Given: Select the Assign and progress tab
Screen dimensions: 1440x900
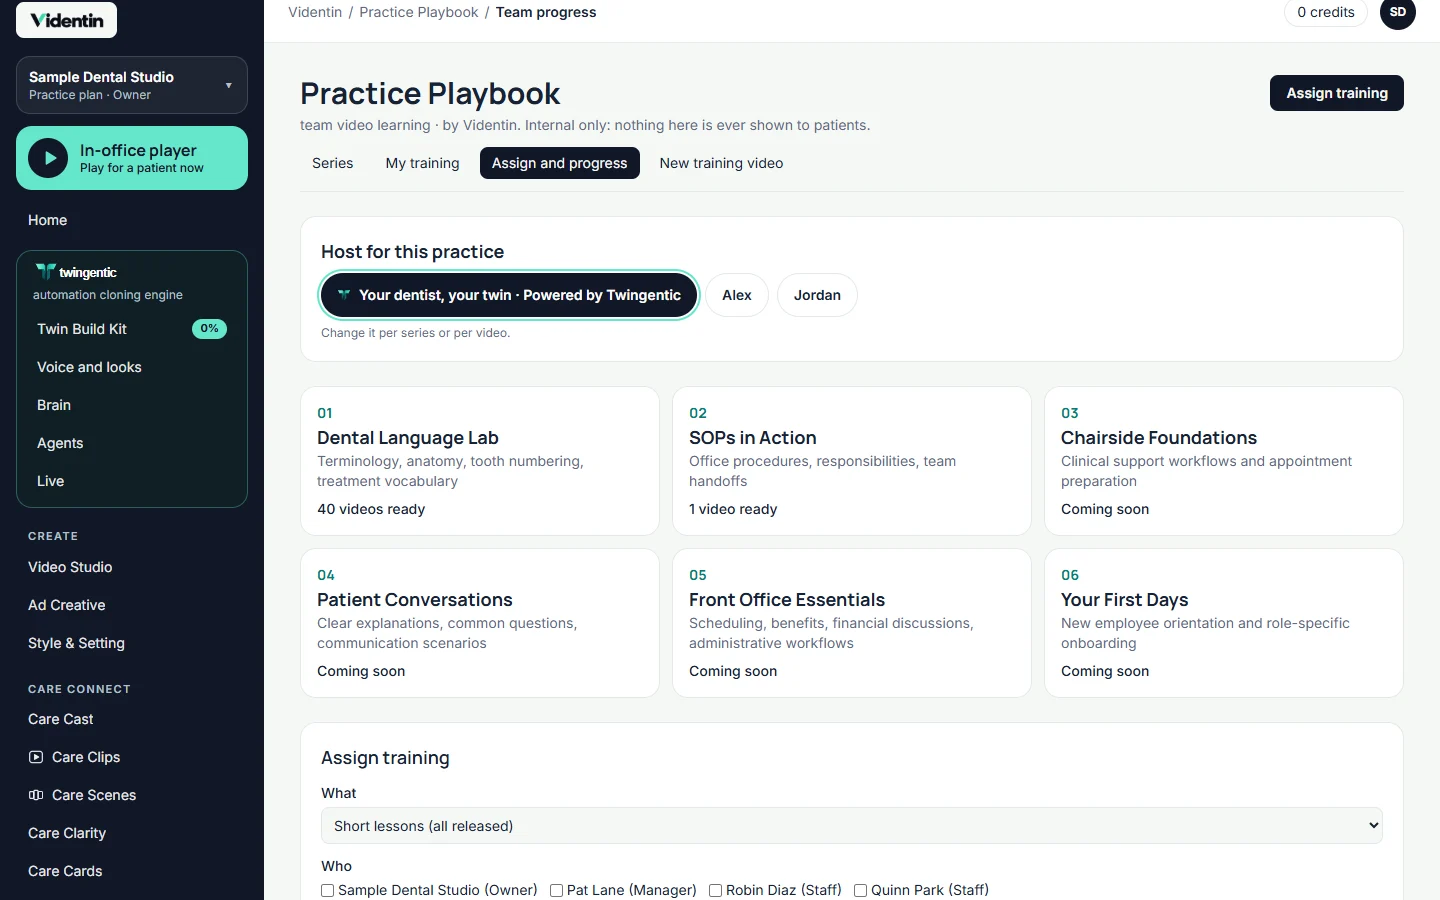Looking at the screenshot, I should (560, 163).
